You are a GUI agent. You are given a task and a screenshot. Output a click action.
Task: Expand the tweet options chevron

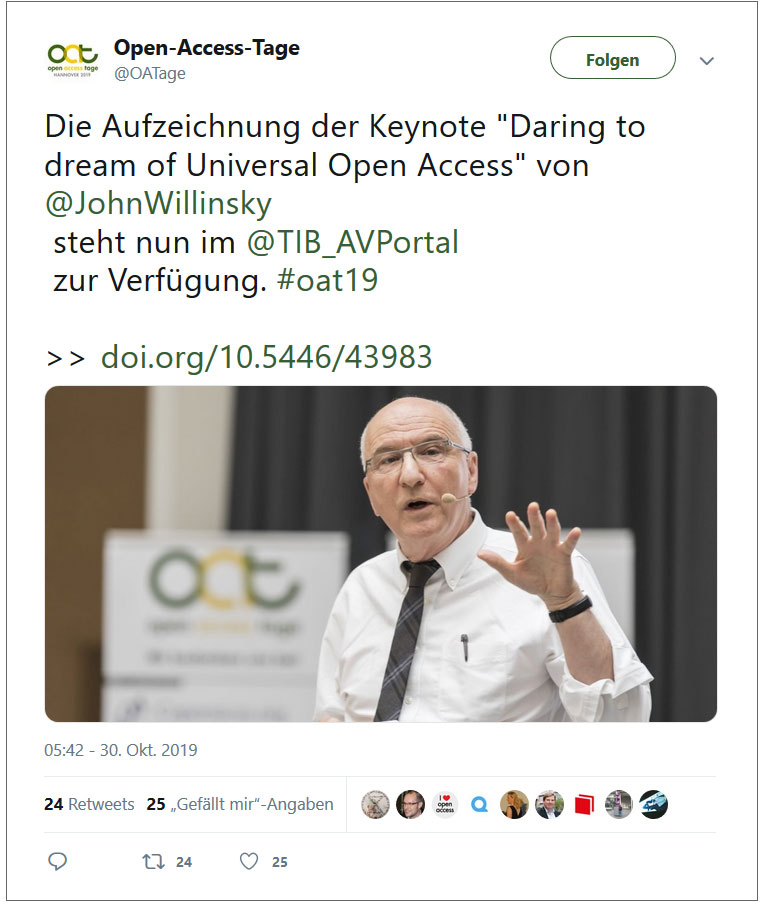point(706,60)
